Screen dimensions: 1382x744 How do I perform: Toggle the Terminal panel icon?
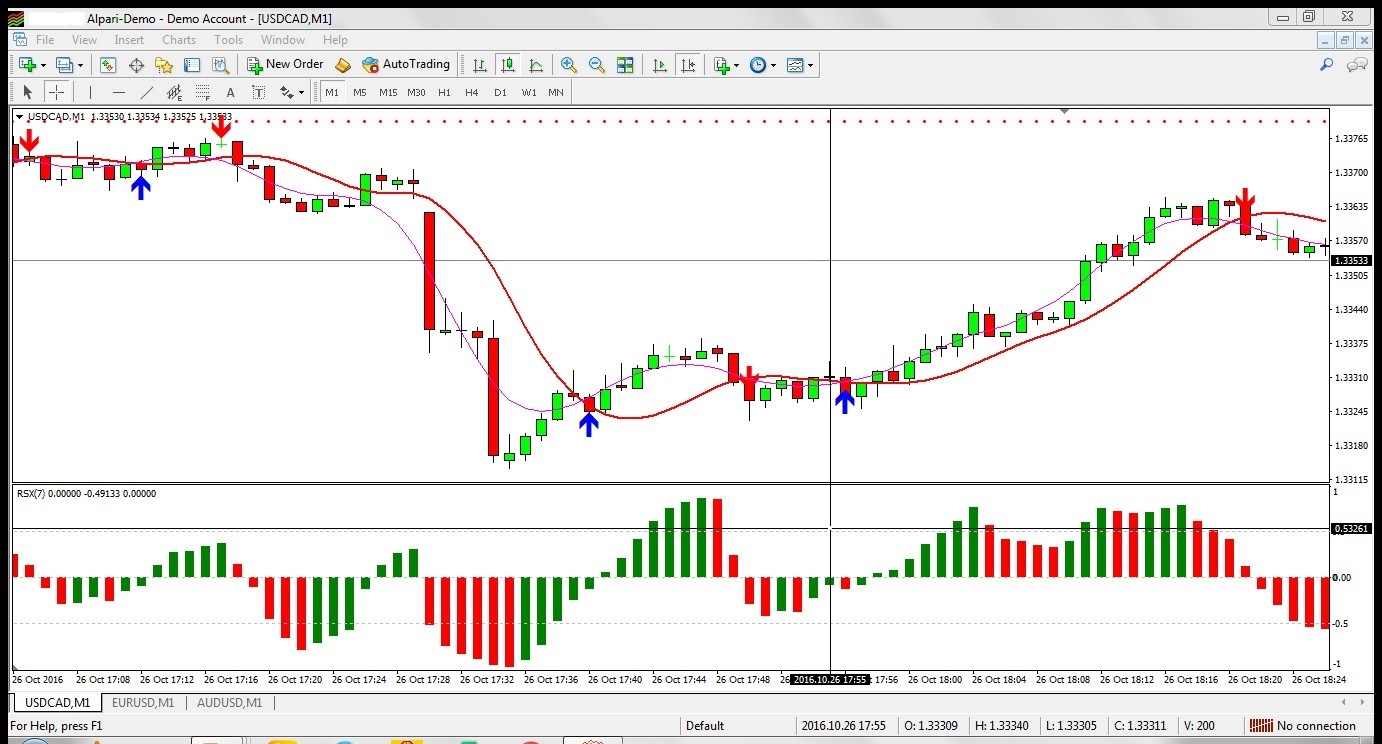(x=192, y=65)
